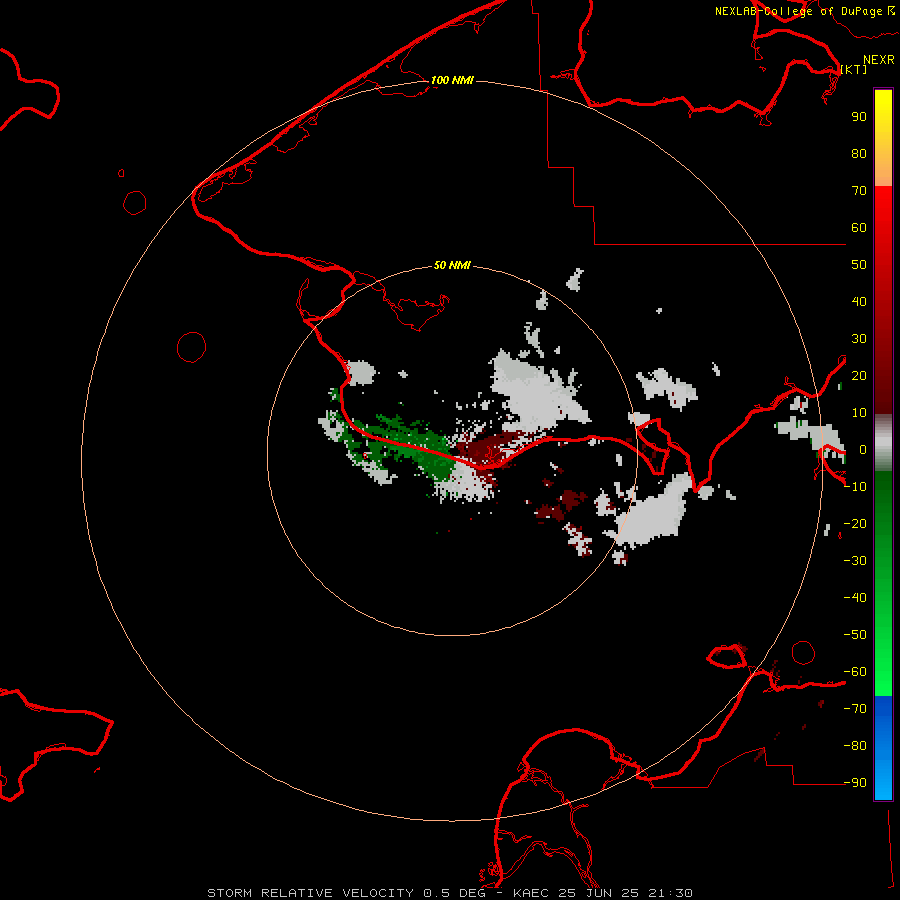The height and width of the screenshot is (900, 900).
Task: Click the 30 value on velocity scale
Action: click(859, 339)
